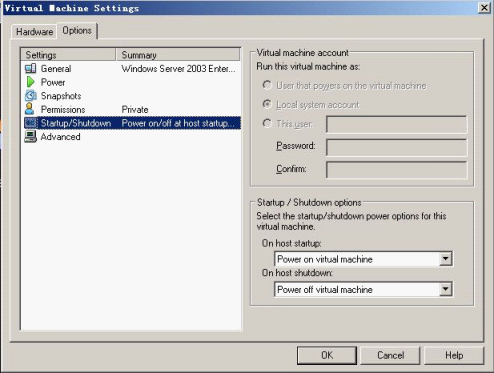The image size is (494, 373).
Task: Click the Snapshots clock icon
Action: (30, 96)
